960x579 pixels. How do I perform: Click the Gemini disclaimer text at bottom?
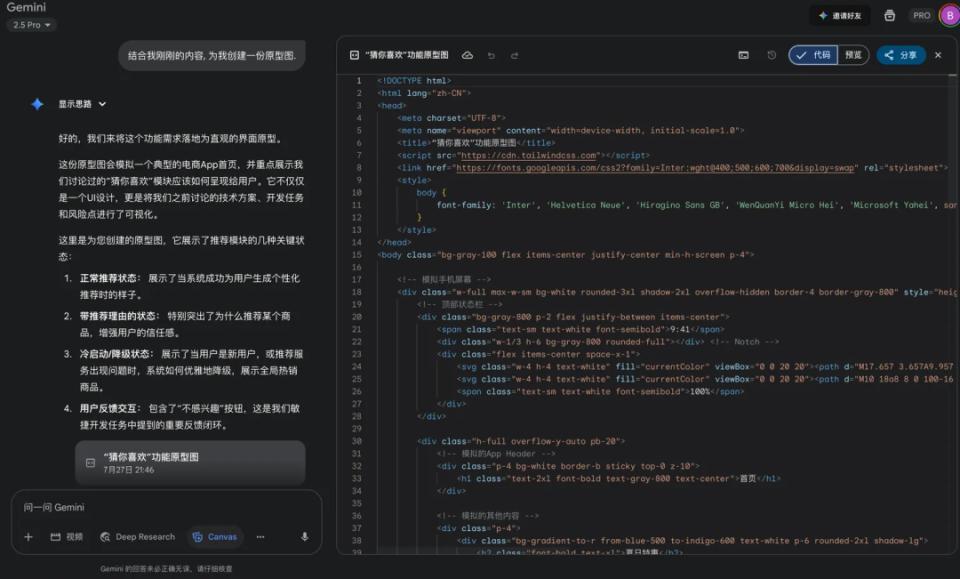pyautogui.click(x=166, y=569)
